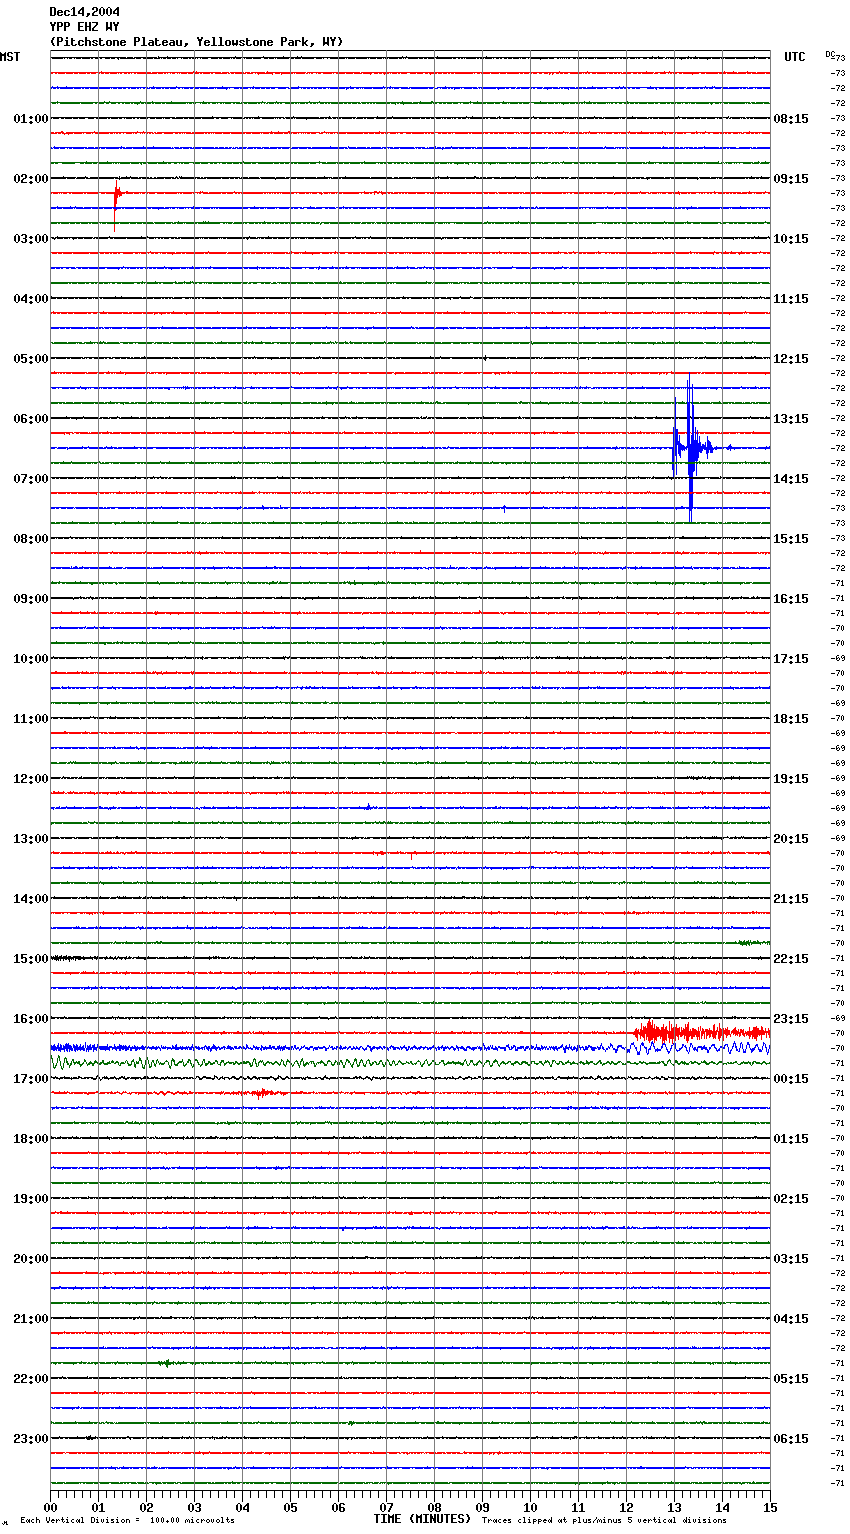Viewport: 850px width, 1534px height.
Task: Click minute tick label 07 on axis
Action: click(x=386, y=1507)
